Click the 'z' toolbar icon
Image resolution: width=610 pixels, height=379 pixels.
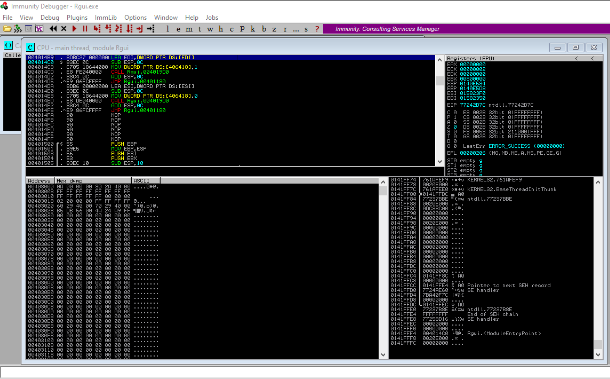(274, 29)
